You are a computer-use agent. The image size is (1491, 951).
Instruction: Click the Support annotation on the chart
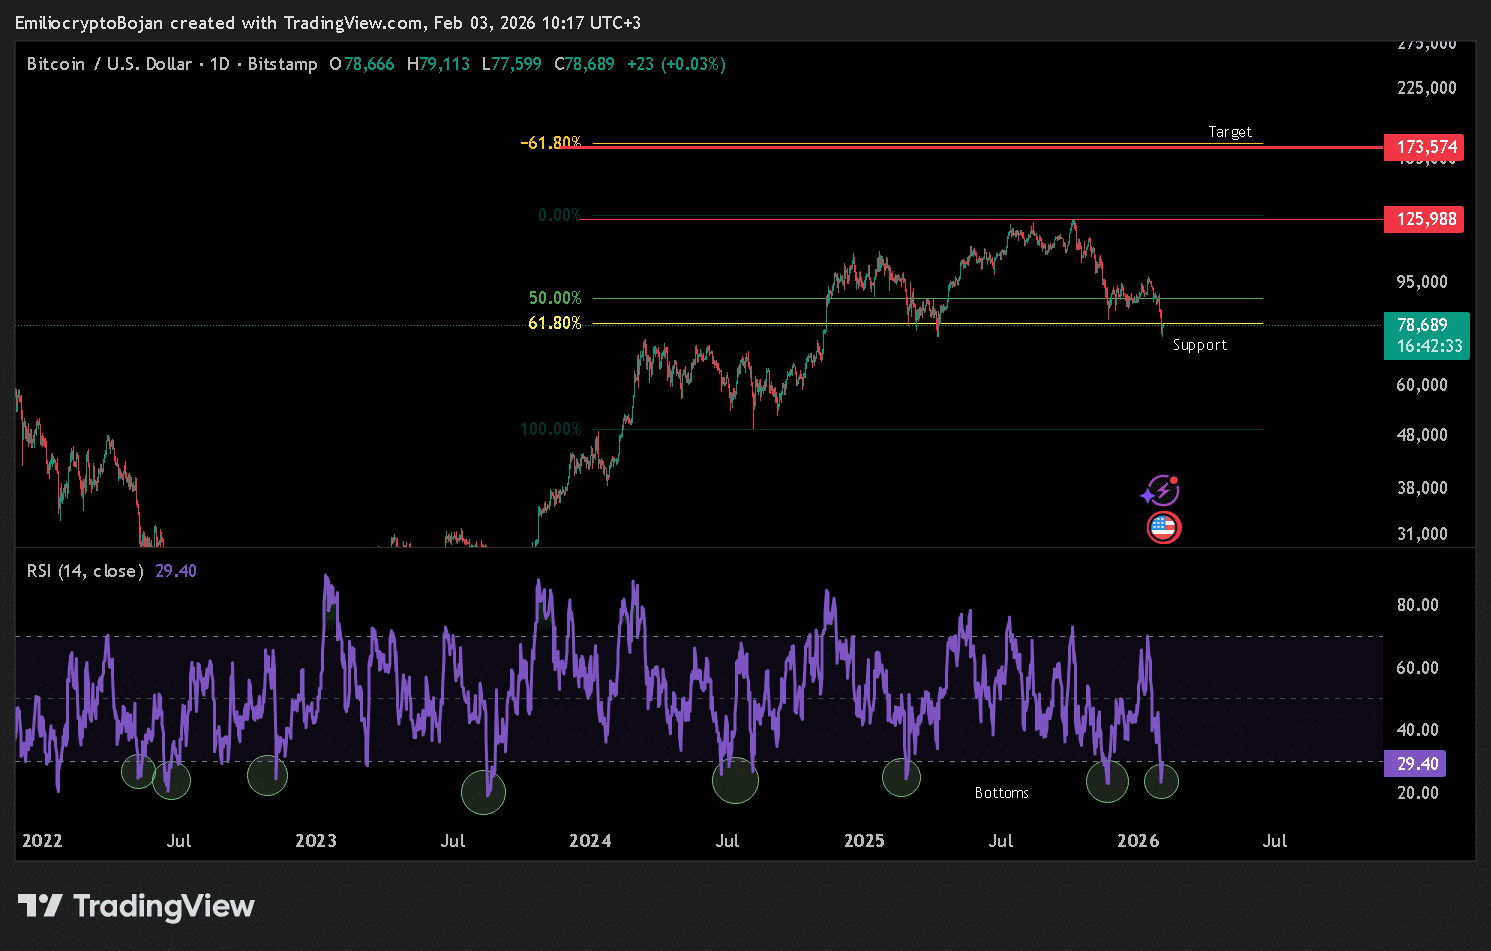1199,344
